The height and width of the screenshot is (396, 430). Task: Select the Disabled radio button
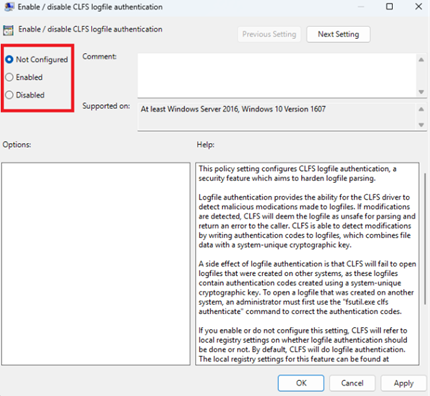tap(9, 95)
